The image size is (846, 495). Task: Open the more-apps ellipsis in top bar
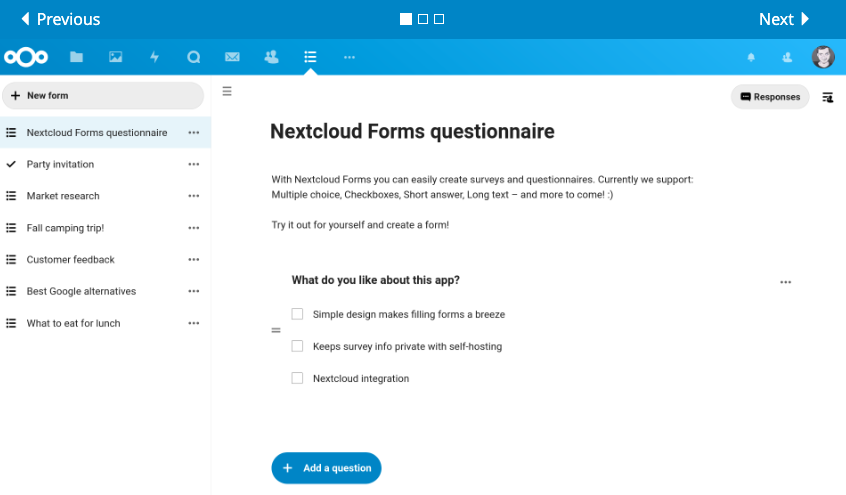coord(349,57)
